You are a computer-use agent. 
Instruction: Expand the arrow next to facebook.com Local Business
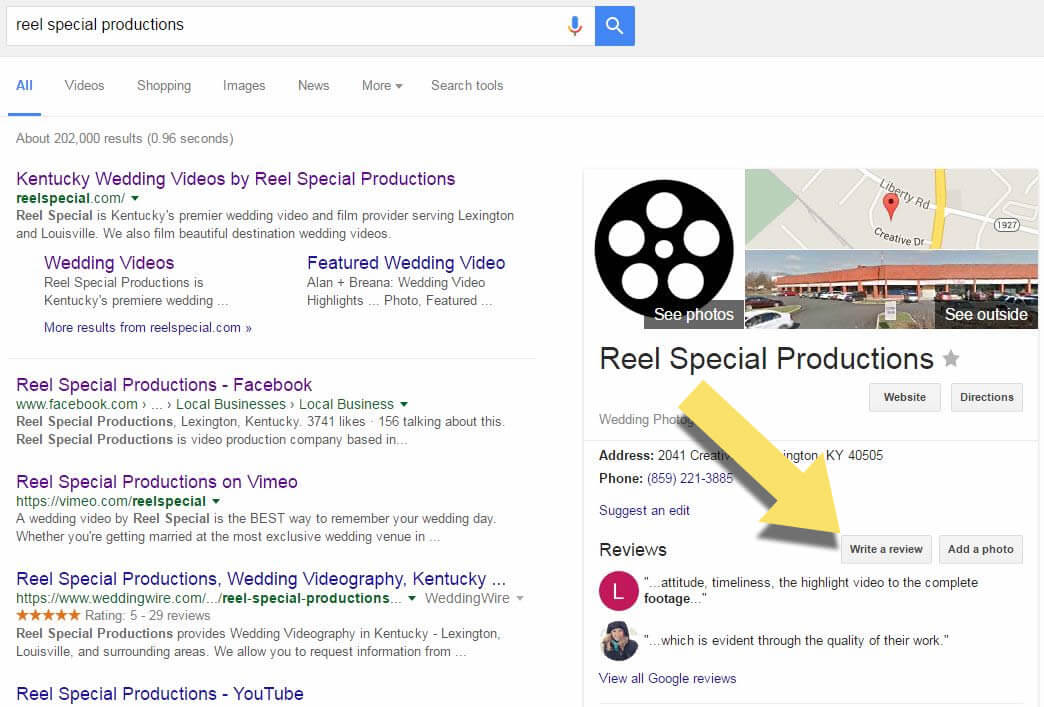[404, 405]
